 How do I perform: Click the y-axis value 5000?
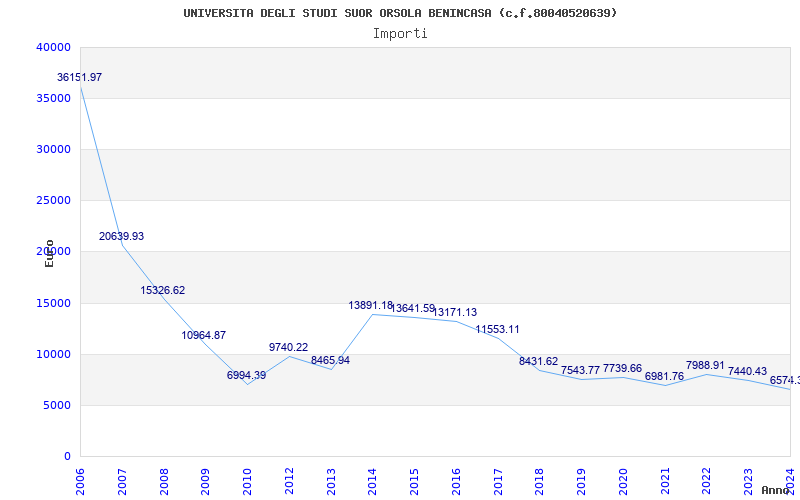point(57,406)
